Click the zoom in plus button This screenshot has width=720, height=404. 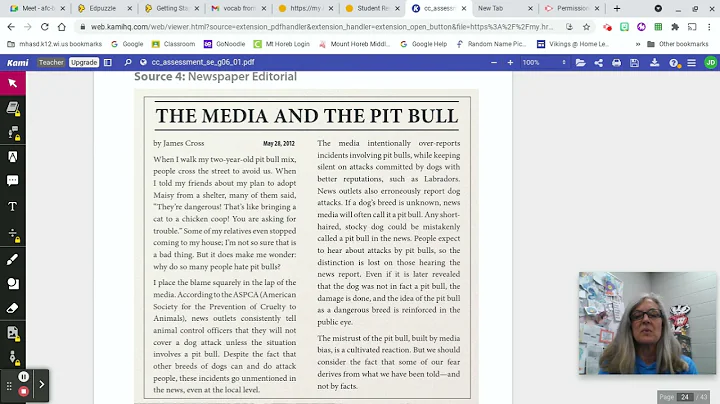click(510, 62)
